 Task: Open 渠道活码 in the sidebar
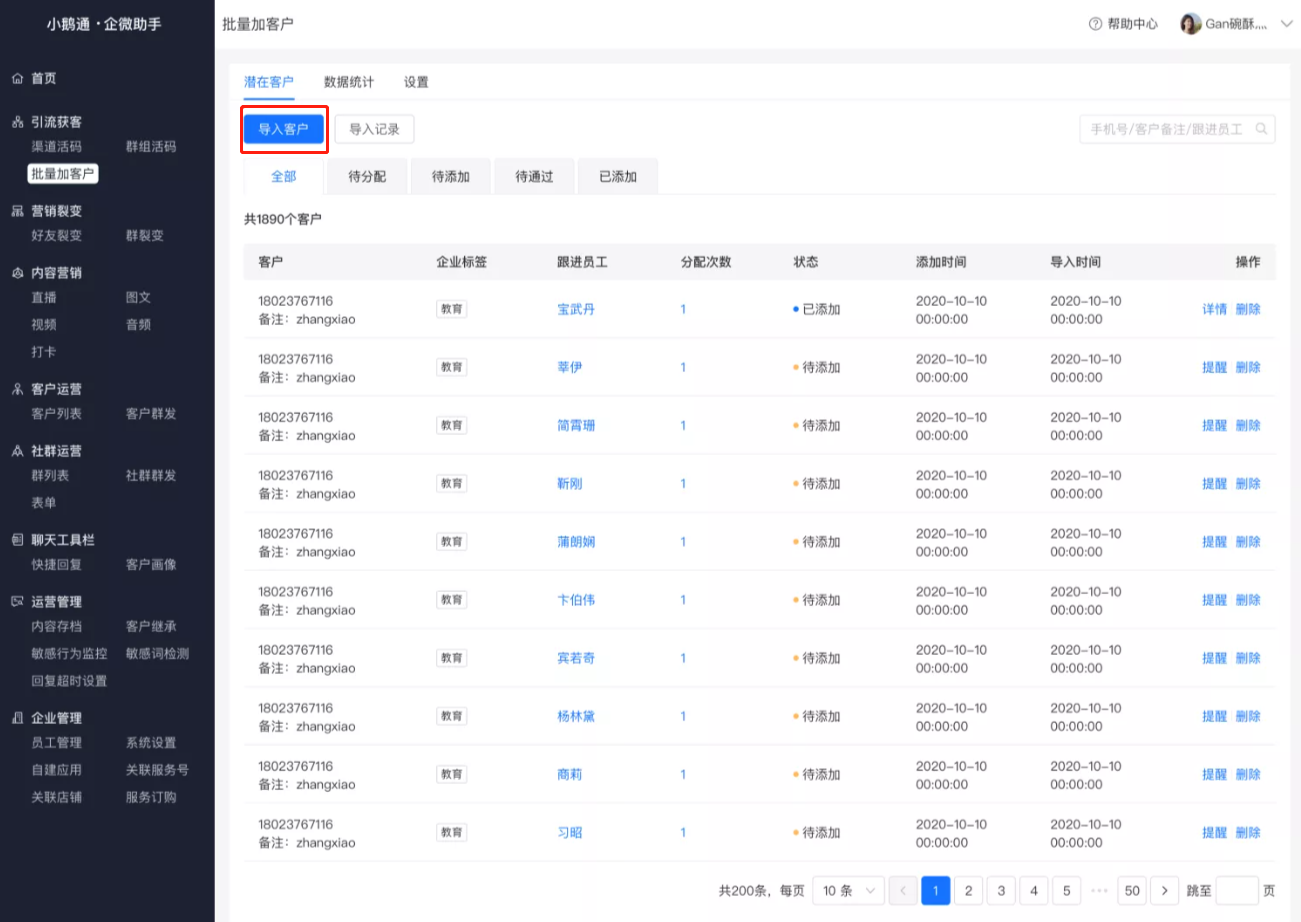pyautogui.click(x=57, y=147)
